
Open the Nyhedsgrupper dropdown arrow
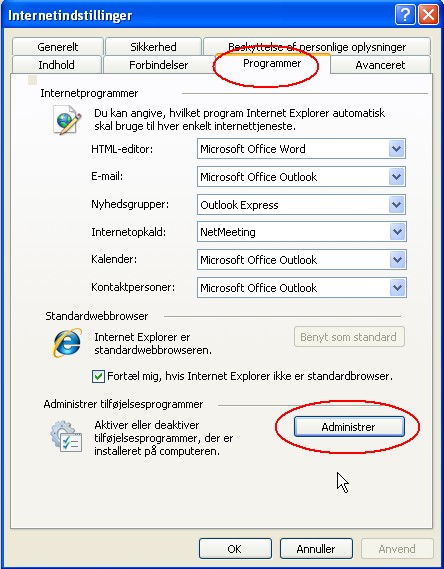click(396, 205)
